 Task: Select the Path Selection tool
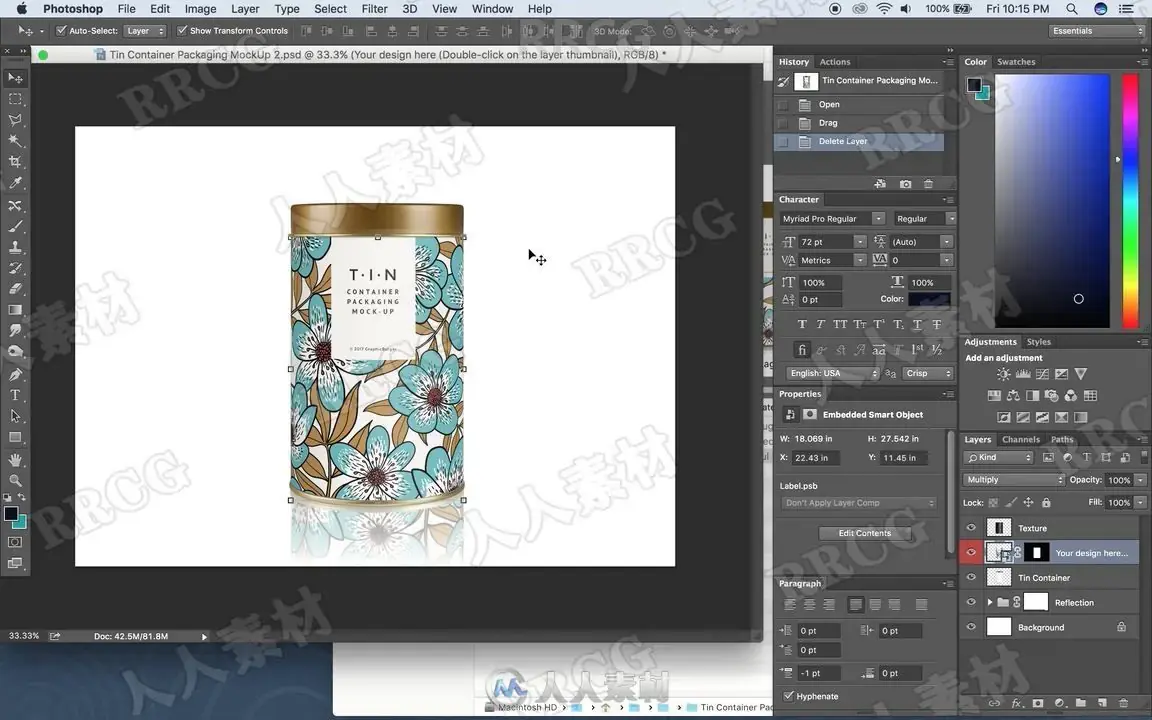15,416
